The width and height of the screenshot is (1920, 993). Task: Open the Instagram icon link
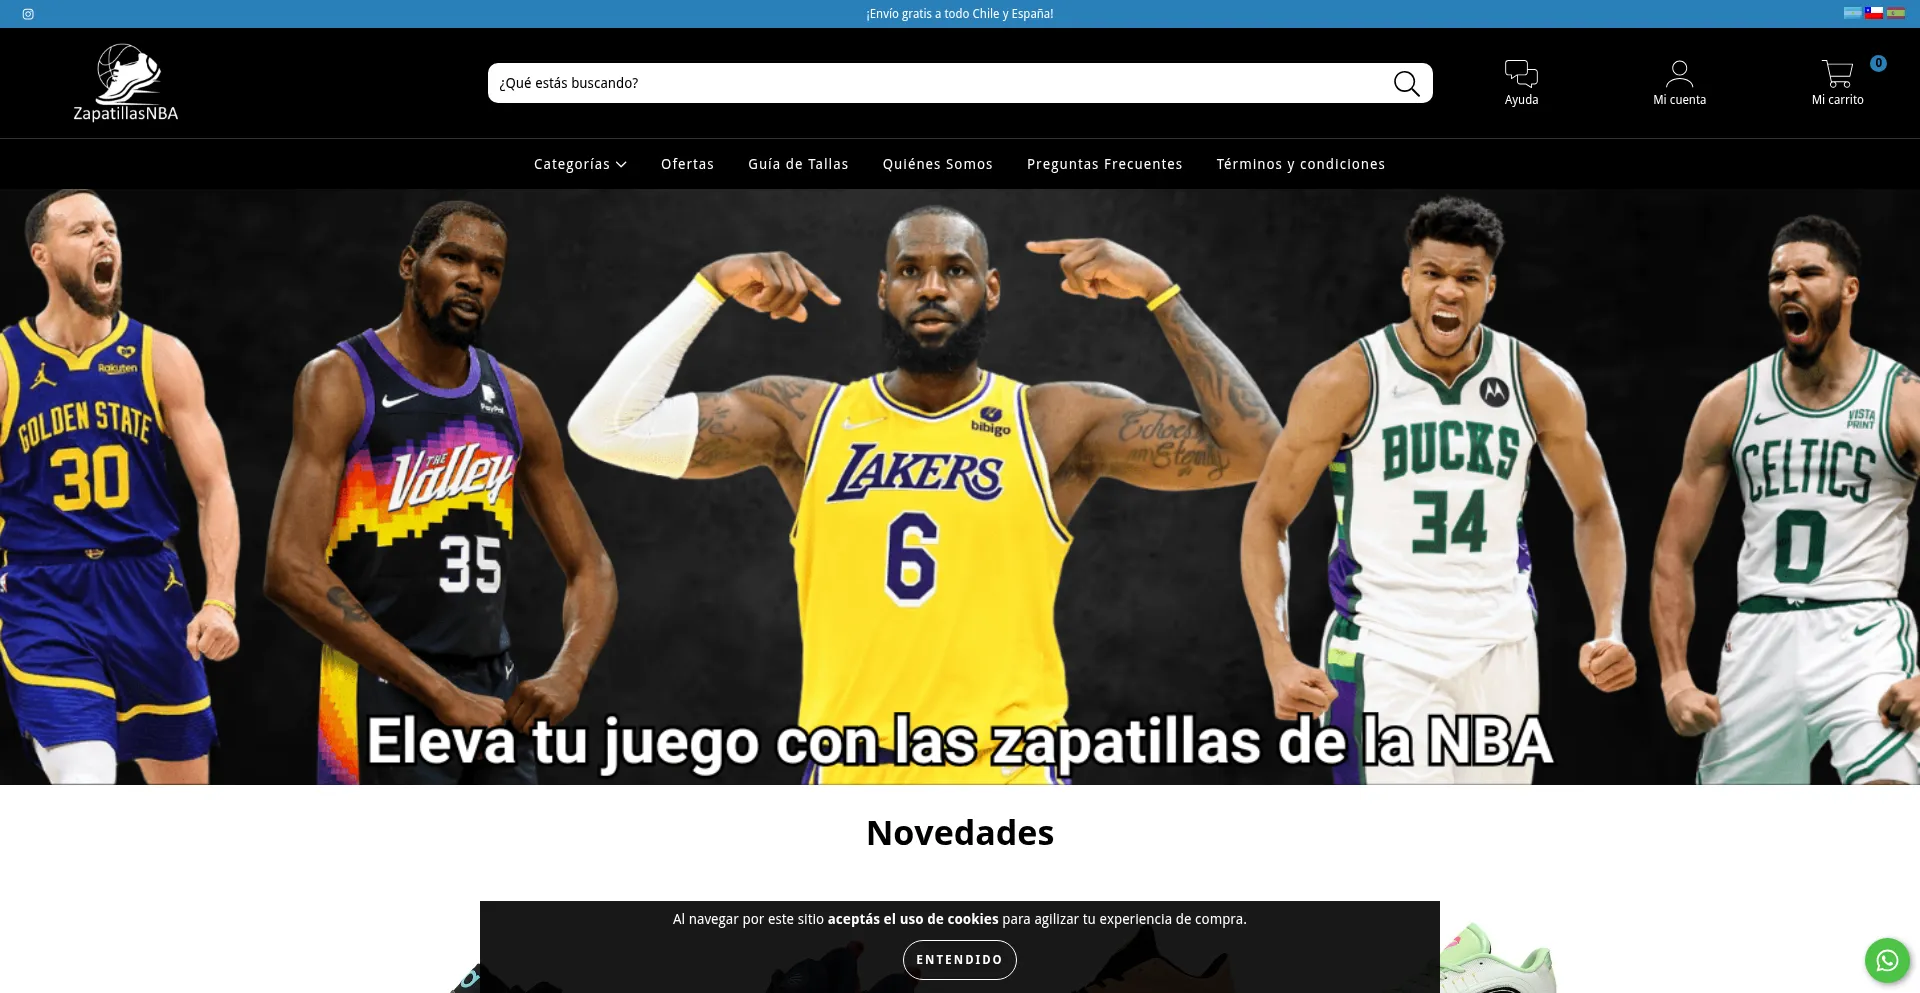tap(28, 14)
